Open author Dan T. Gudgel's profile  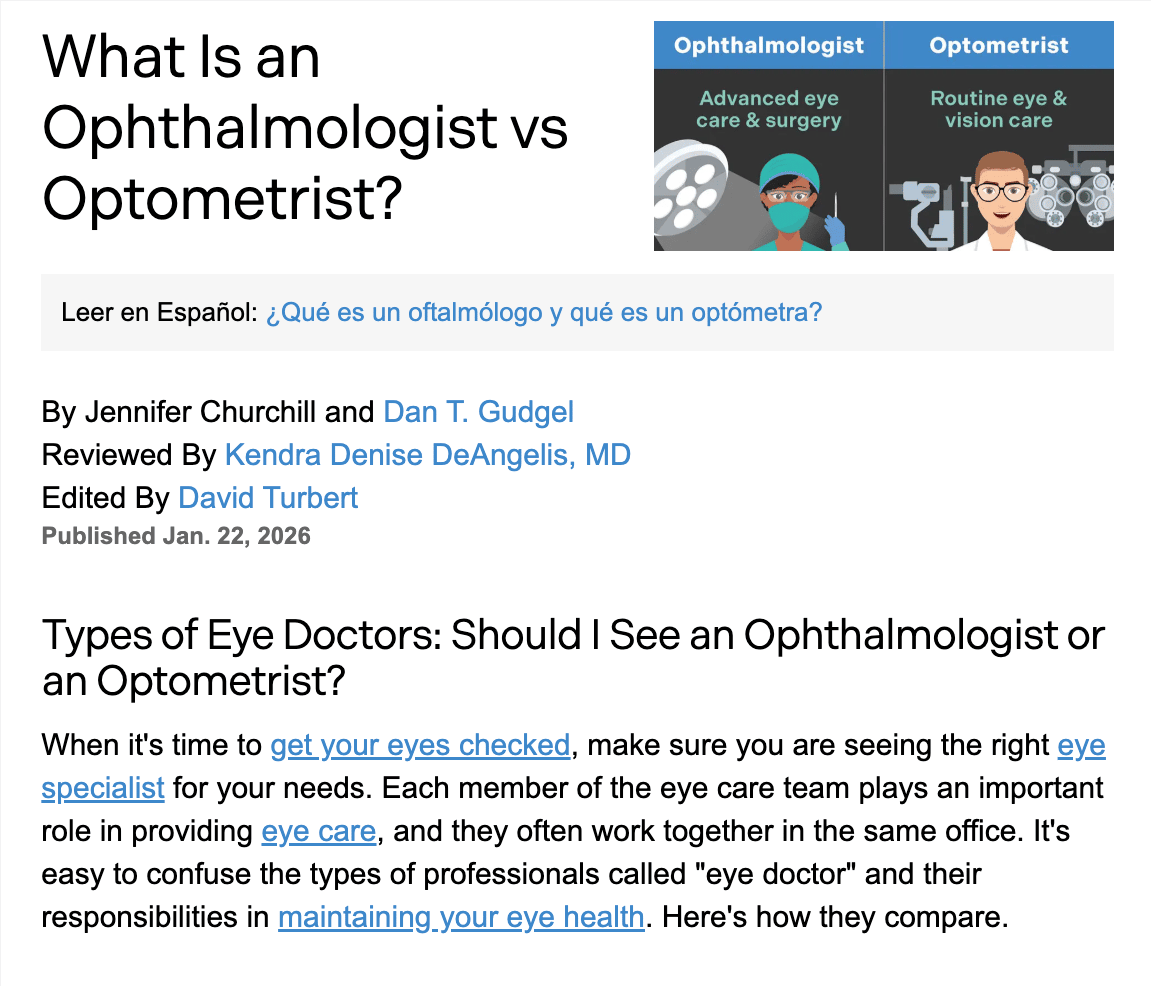pyautogui.click(x=478, y=412)
